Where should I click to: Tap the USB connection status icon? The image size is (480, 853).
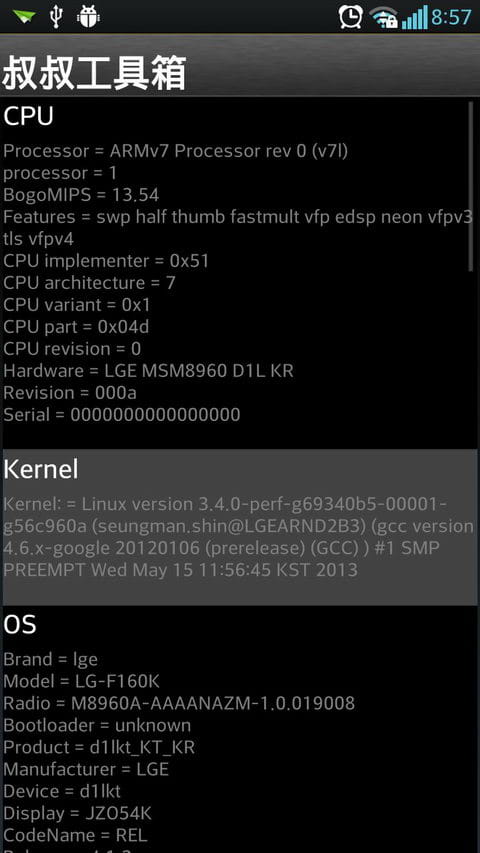(56, 17)
